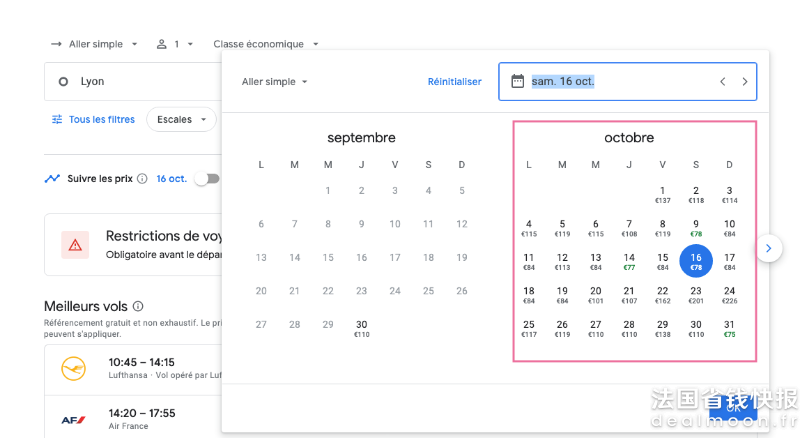Select the 14:20 – 17:55 Air France flight
The width and height of the screenshot is (800, 438).
[133, 417]
